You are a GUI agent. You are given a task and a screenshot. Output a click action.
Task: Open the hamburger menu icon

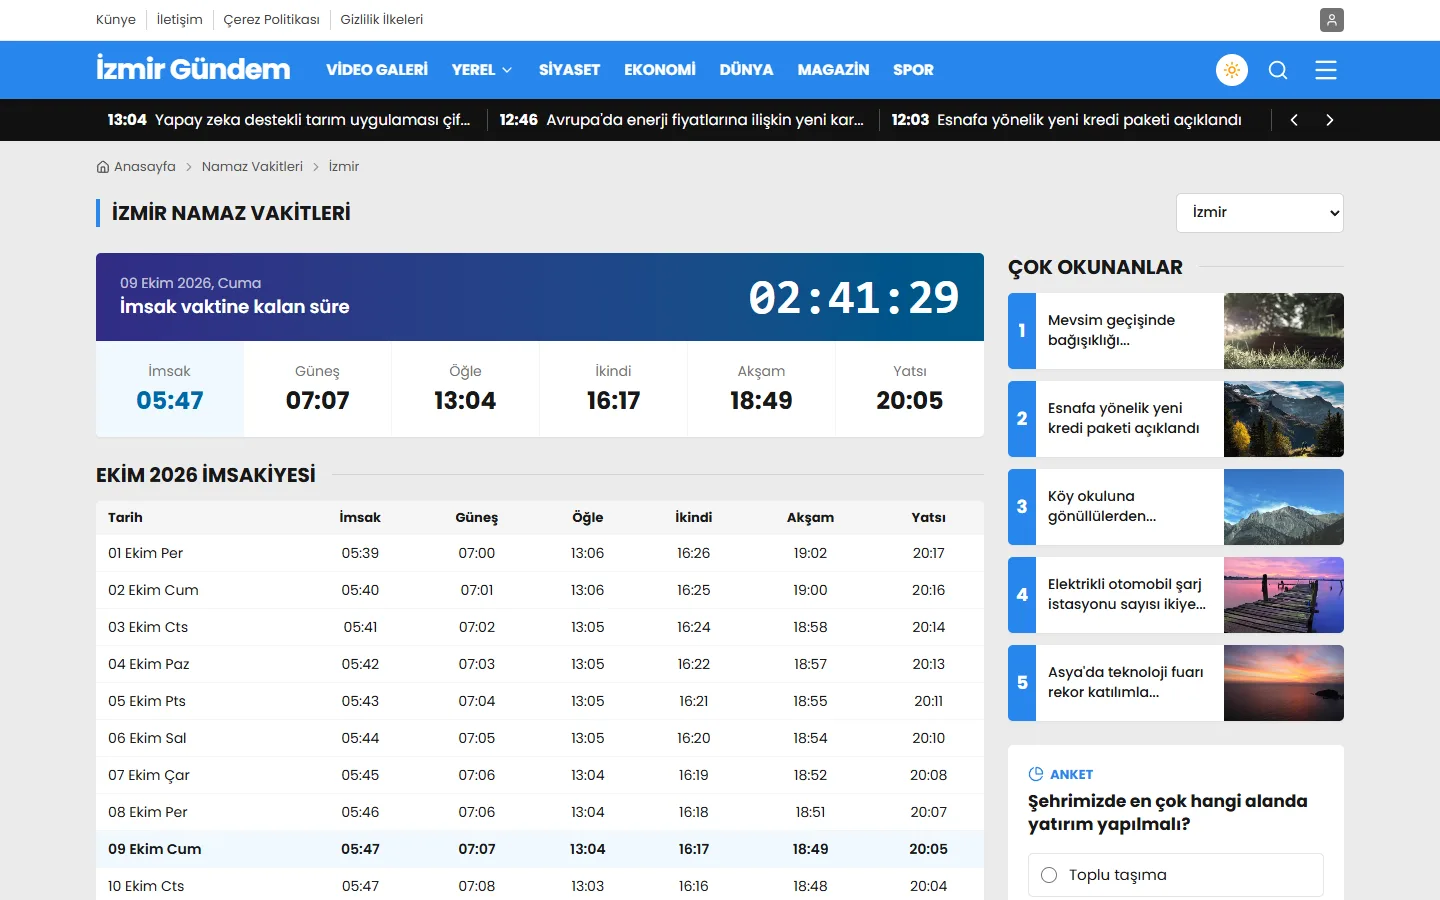tap(1326, 70)
